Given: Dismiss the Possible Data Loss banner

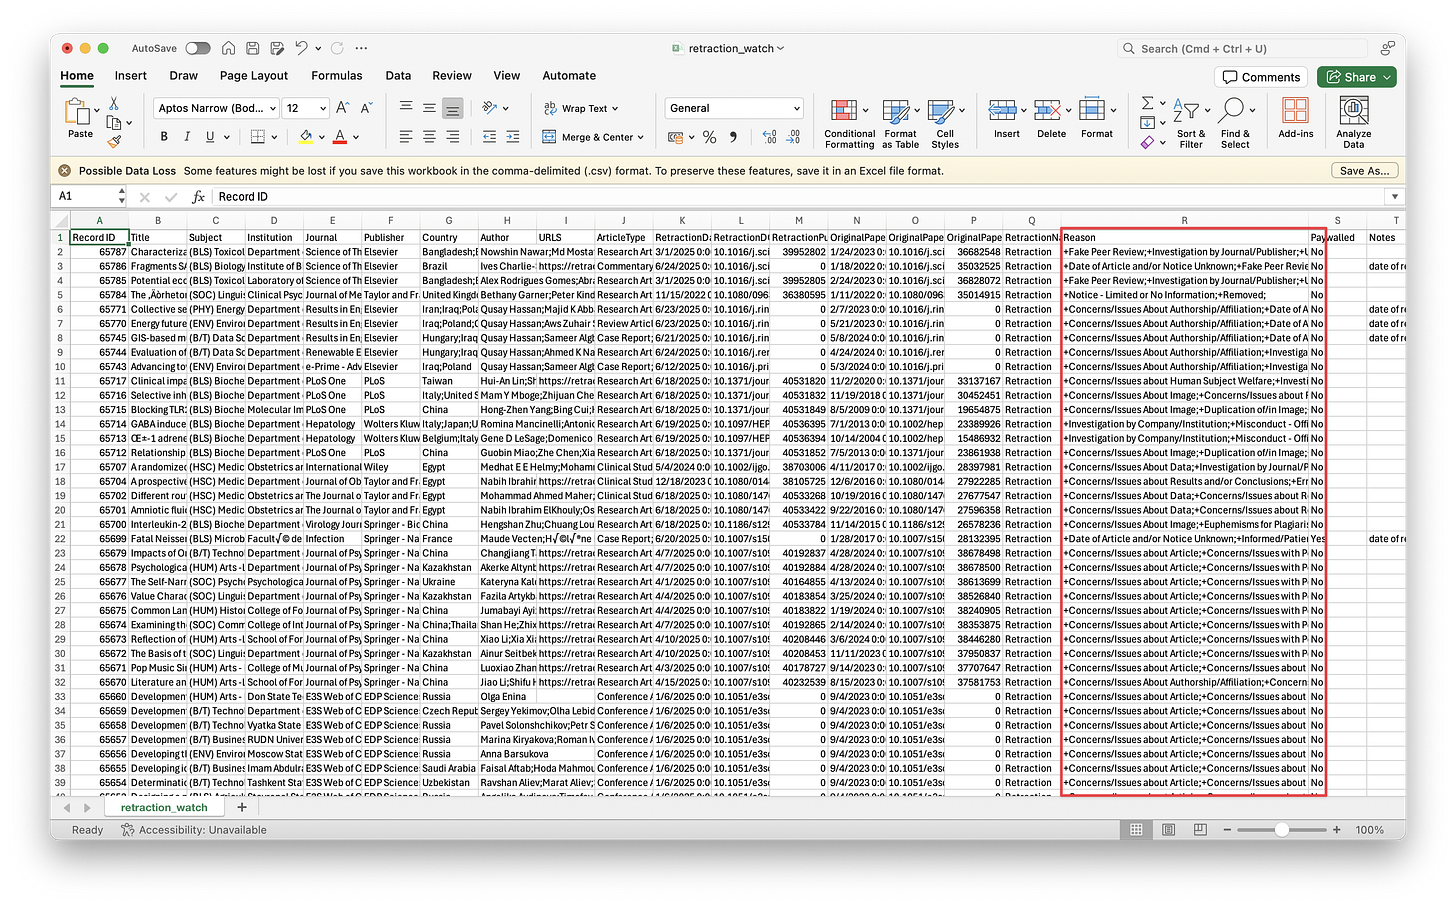Looking at the screenshot, I should pyautogui.click(x=65, y=171).
